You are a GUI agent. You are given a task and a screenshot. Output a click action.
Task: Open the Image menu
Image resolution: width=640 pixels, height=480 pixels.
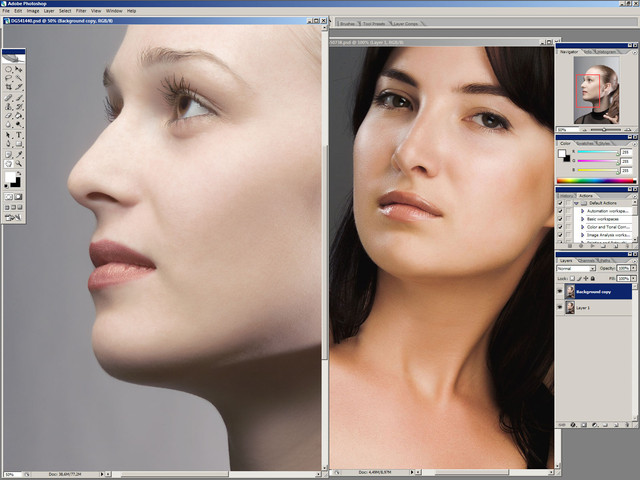click(x=33, y=11)
